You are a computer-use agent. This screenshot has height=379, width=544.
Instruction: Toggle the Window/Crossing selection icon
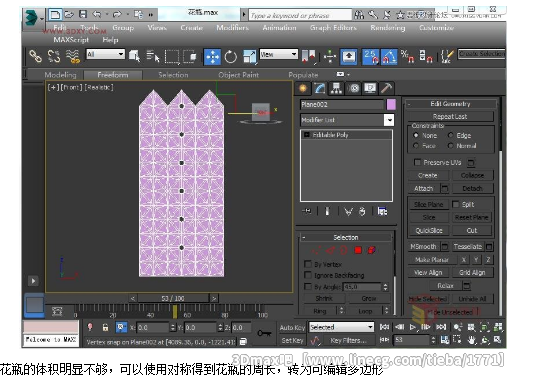pos(190,56)
